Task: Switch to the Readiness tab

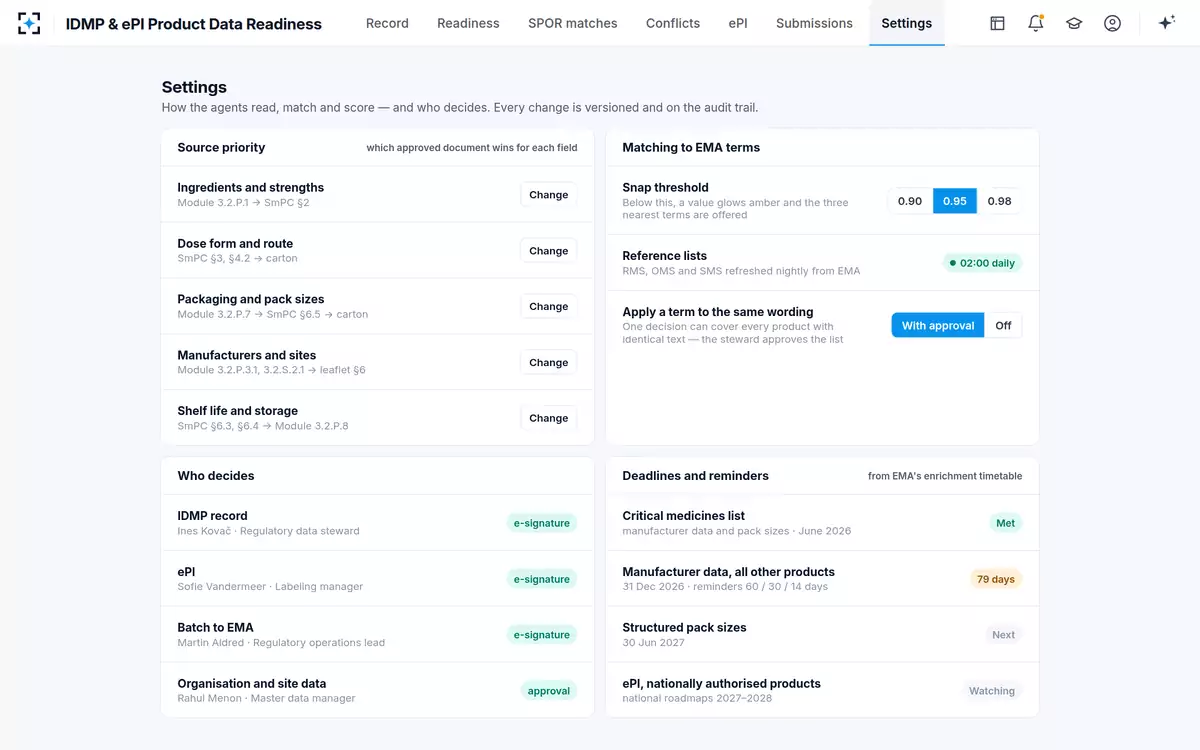Action: click(468, 23)
